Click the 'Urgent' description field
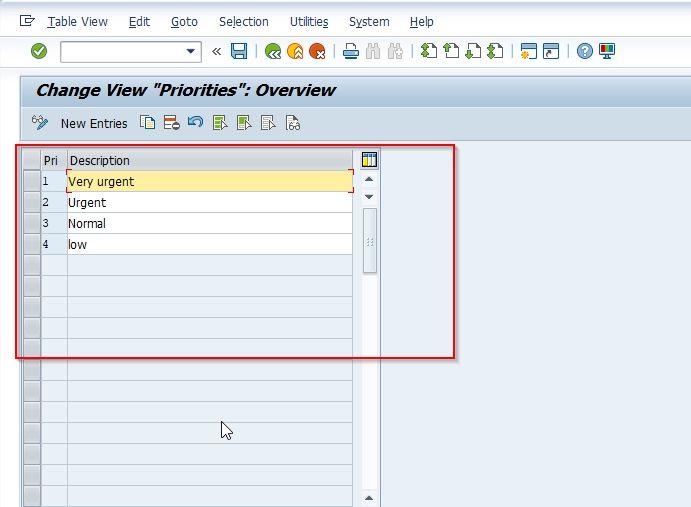Image resolution: width=691 pixels, height=507 pixels. pyautogui.click(x=210, y=202)
